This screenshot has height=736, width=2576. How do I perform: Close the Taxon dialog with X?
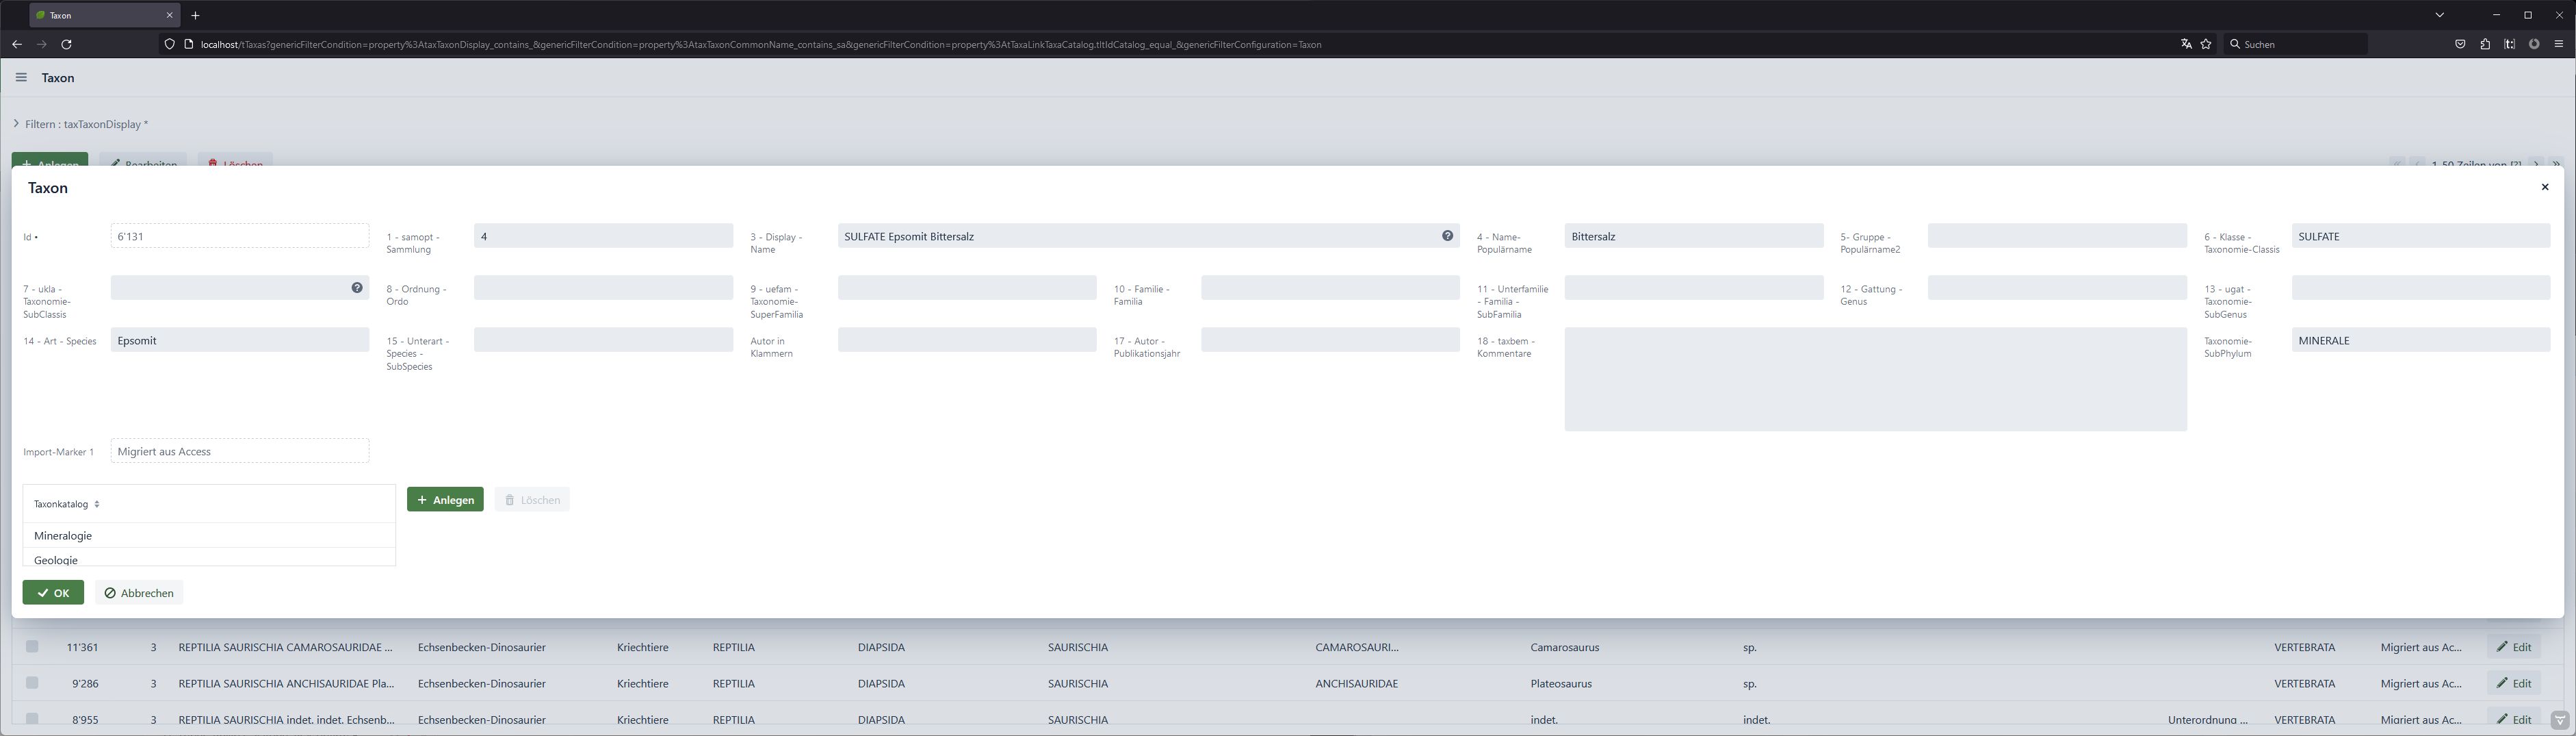point(2545,187)
